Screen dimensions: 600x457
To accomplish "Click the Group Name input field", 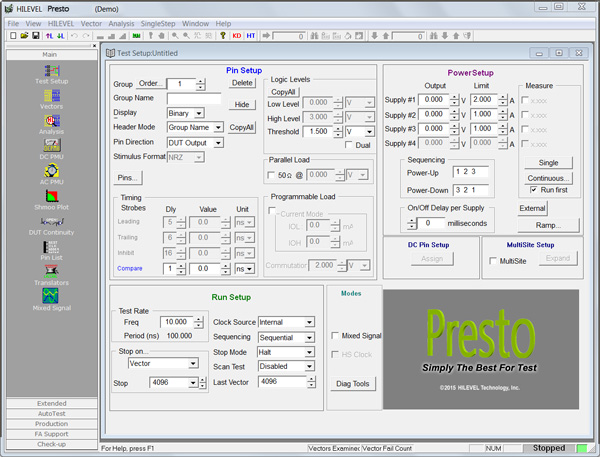I will (194, 98).
